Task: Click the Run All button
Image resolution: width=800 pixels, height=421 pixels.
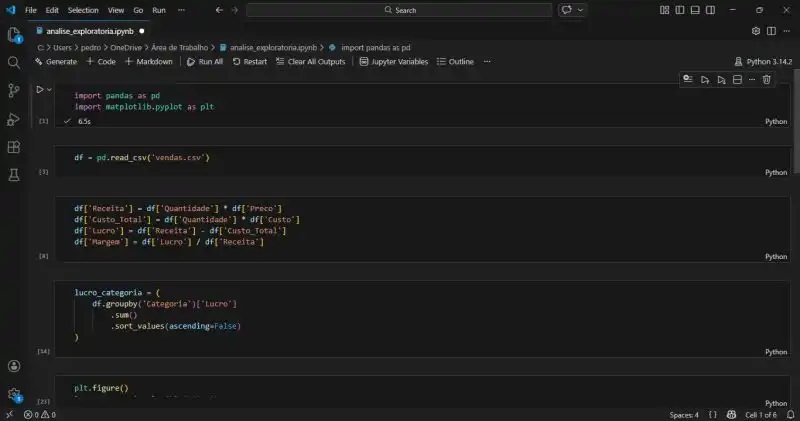Action: (205, 61)
